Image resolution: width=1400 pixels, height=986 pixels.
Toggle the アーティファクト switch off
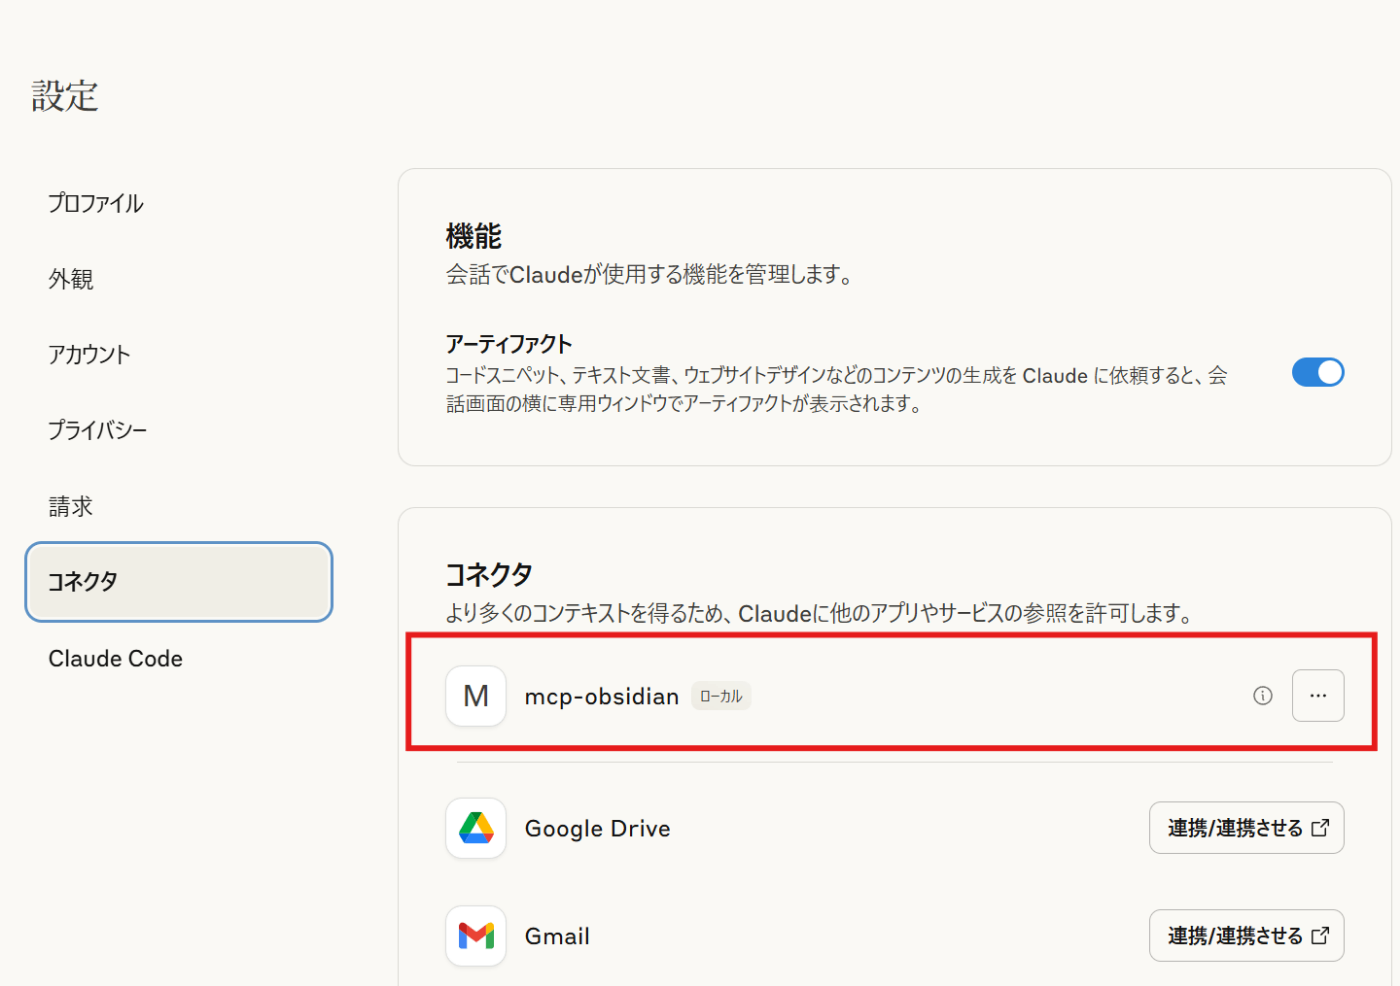[1318, 372]
